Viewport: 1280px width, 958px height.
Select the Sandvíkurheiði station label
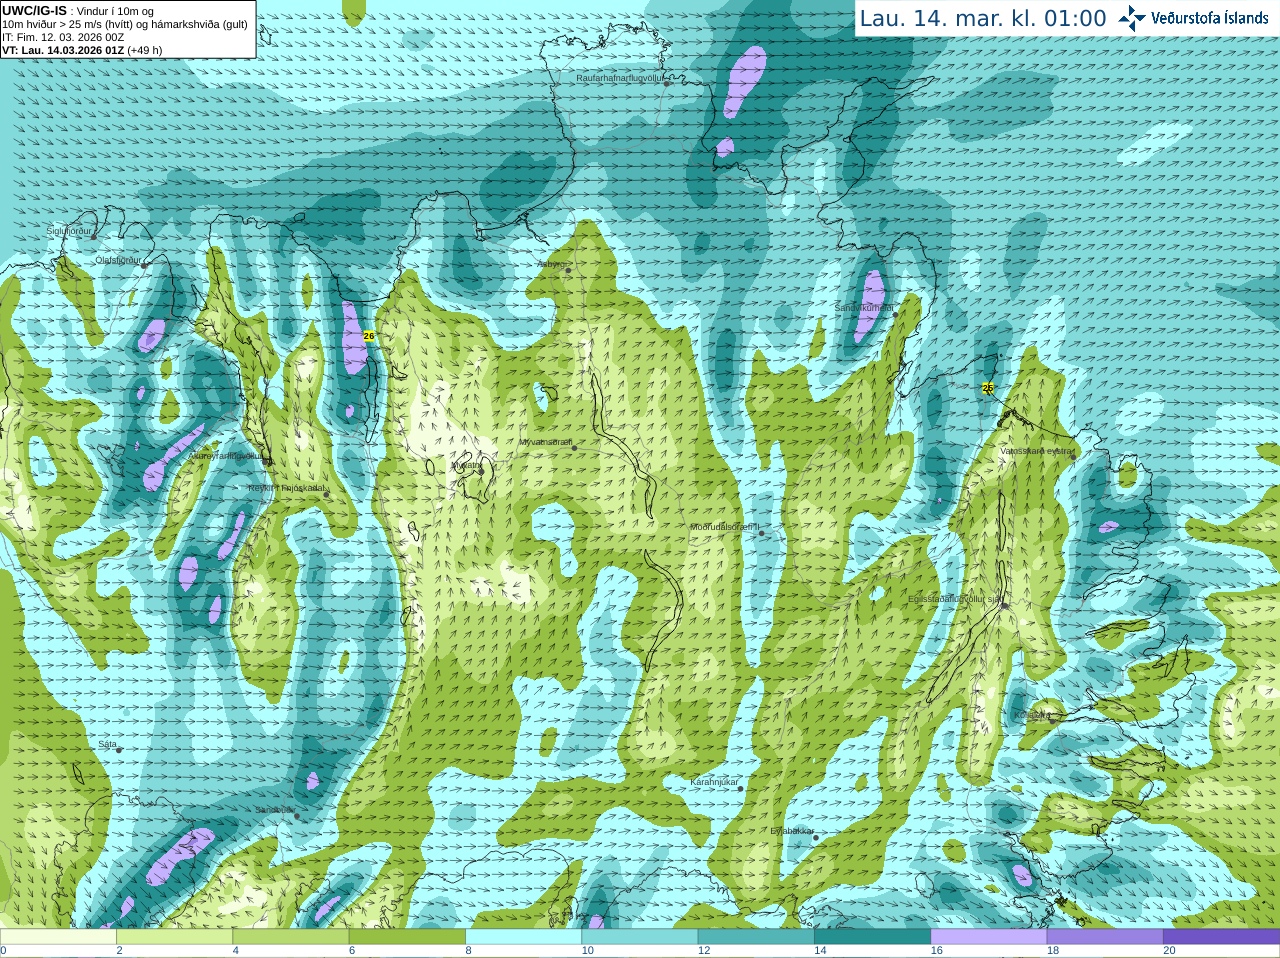click(864, 308)
